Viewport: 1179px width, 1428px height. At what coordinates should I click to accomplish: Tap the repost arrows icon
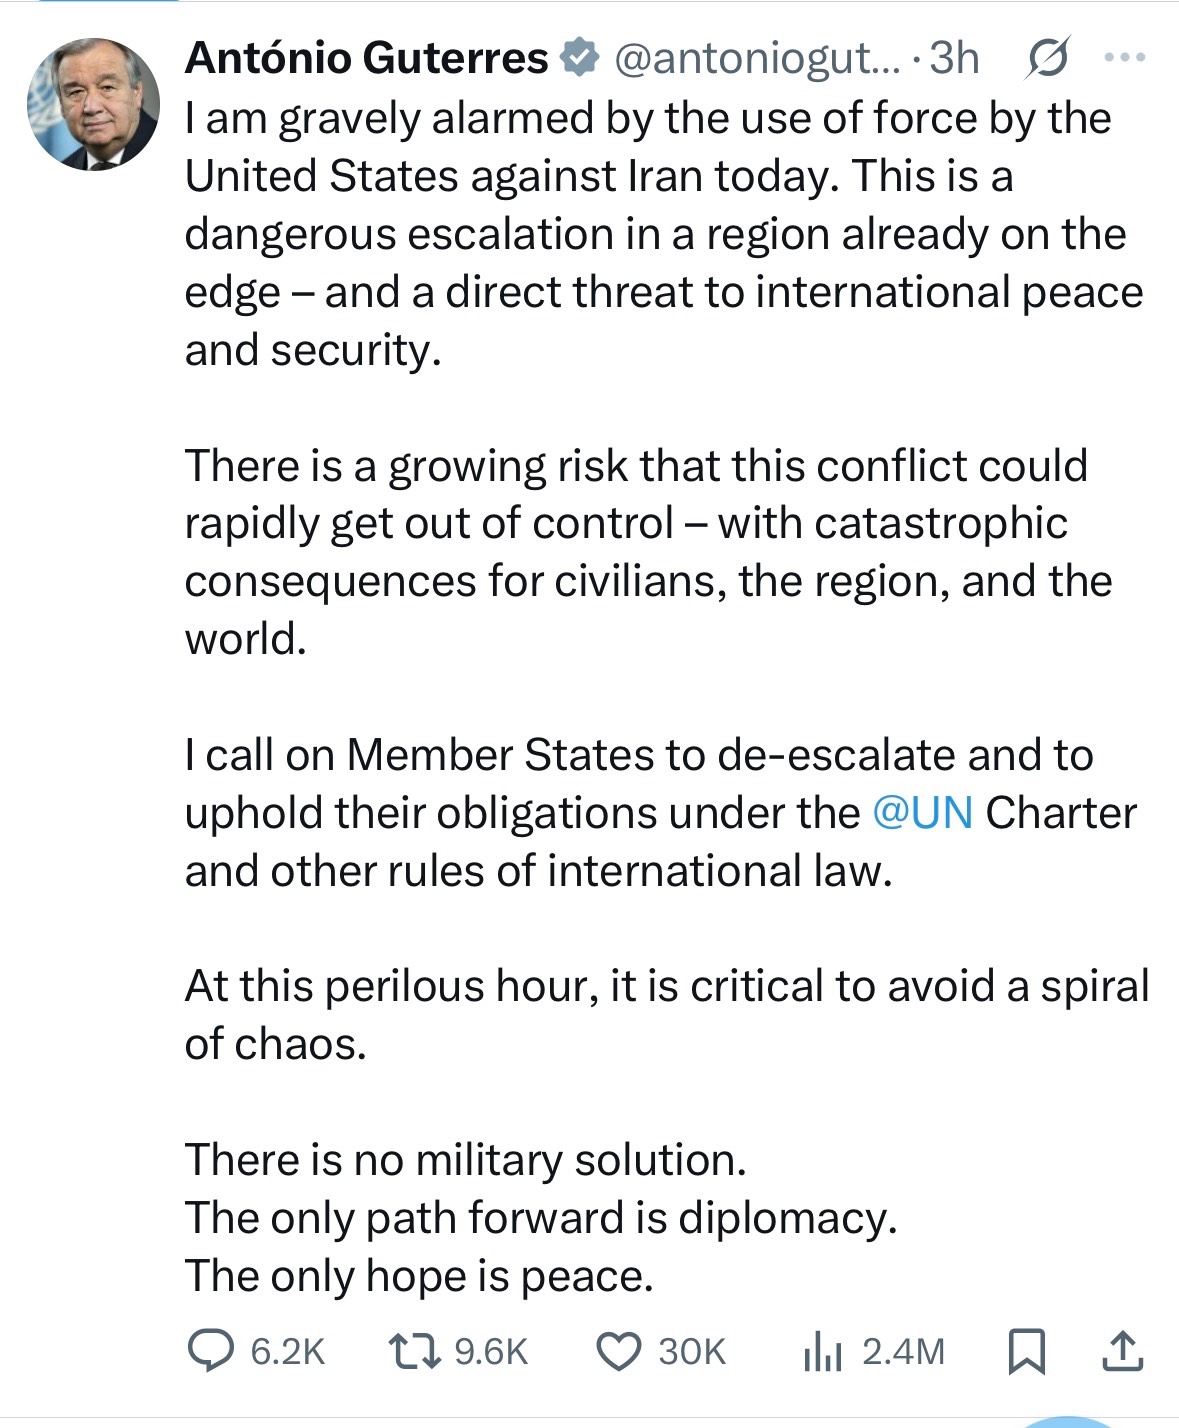coord(414,1351)
